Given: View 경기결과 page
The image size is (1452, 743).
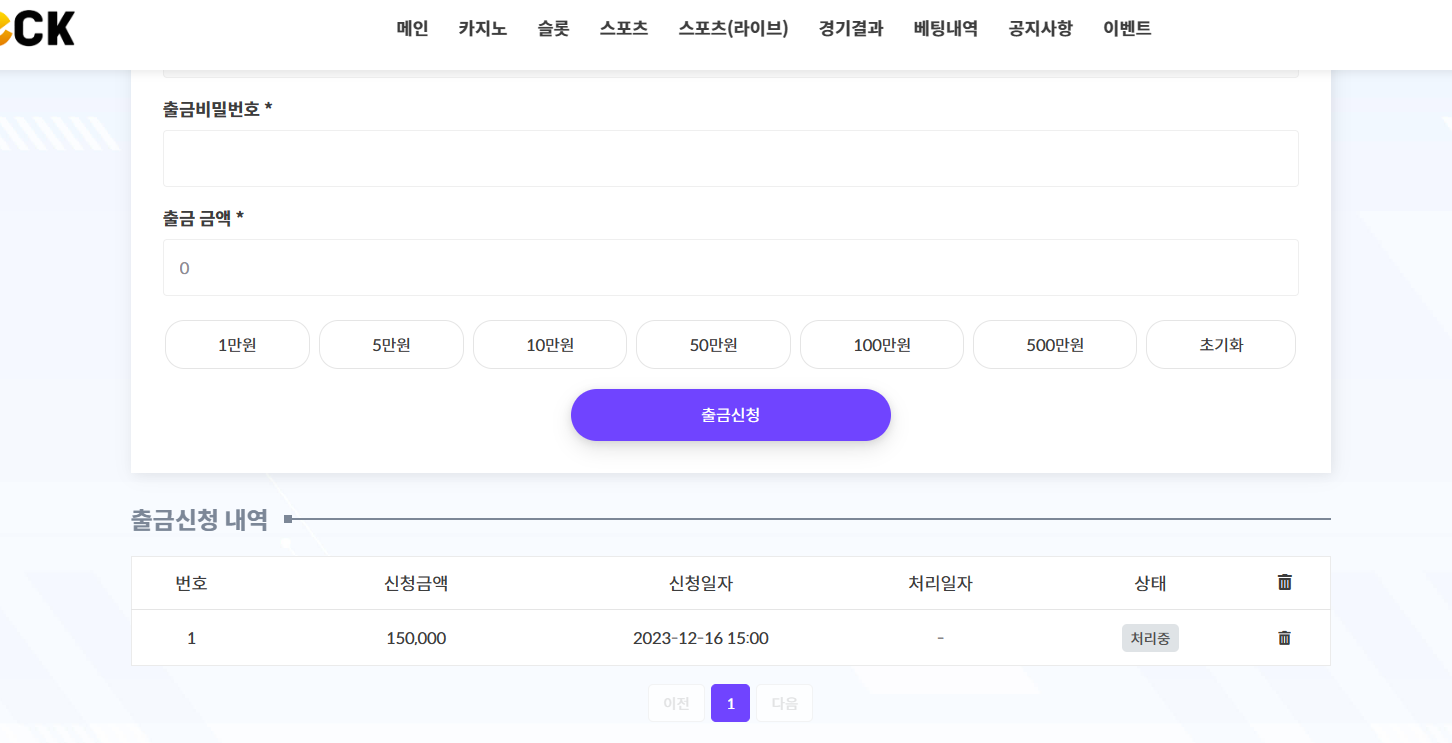Looking at the screenshot, I should pos(851,29).
